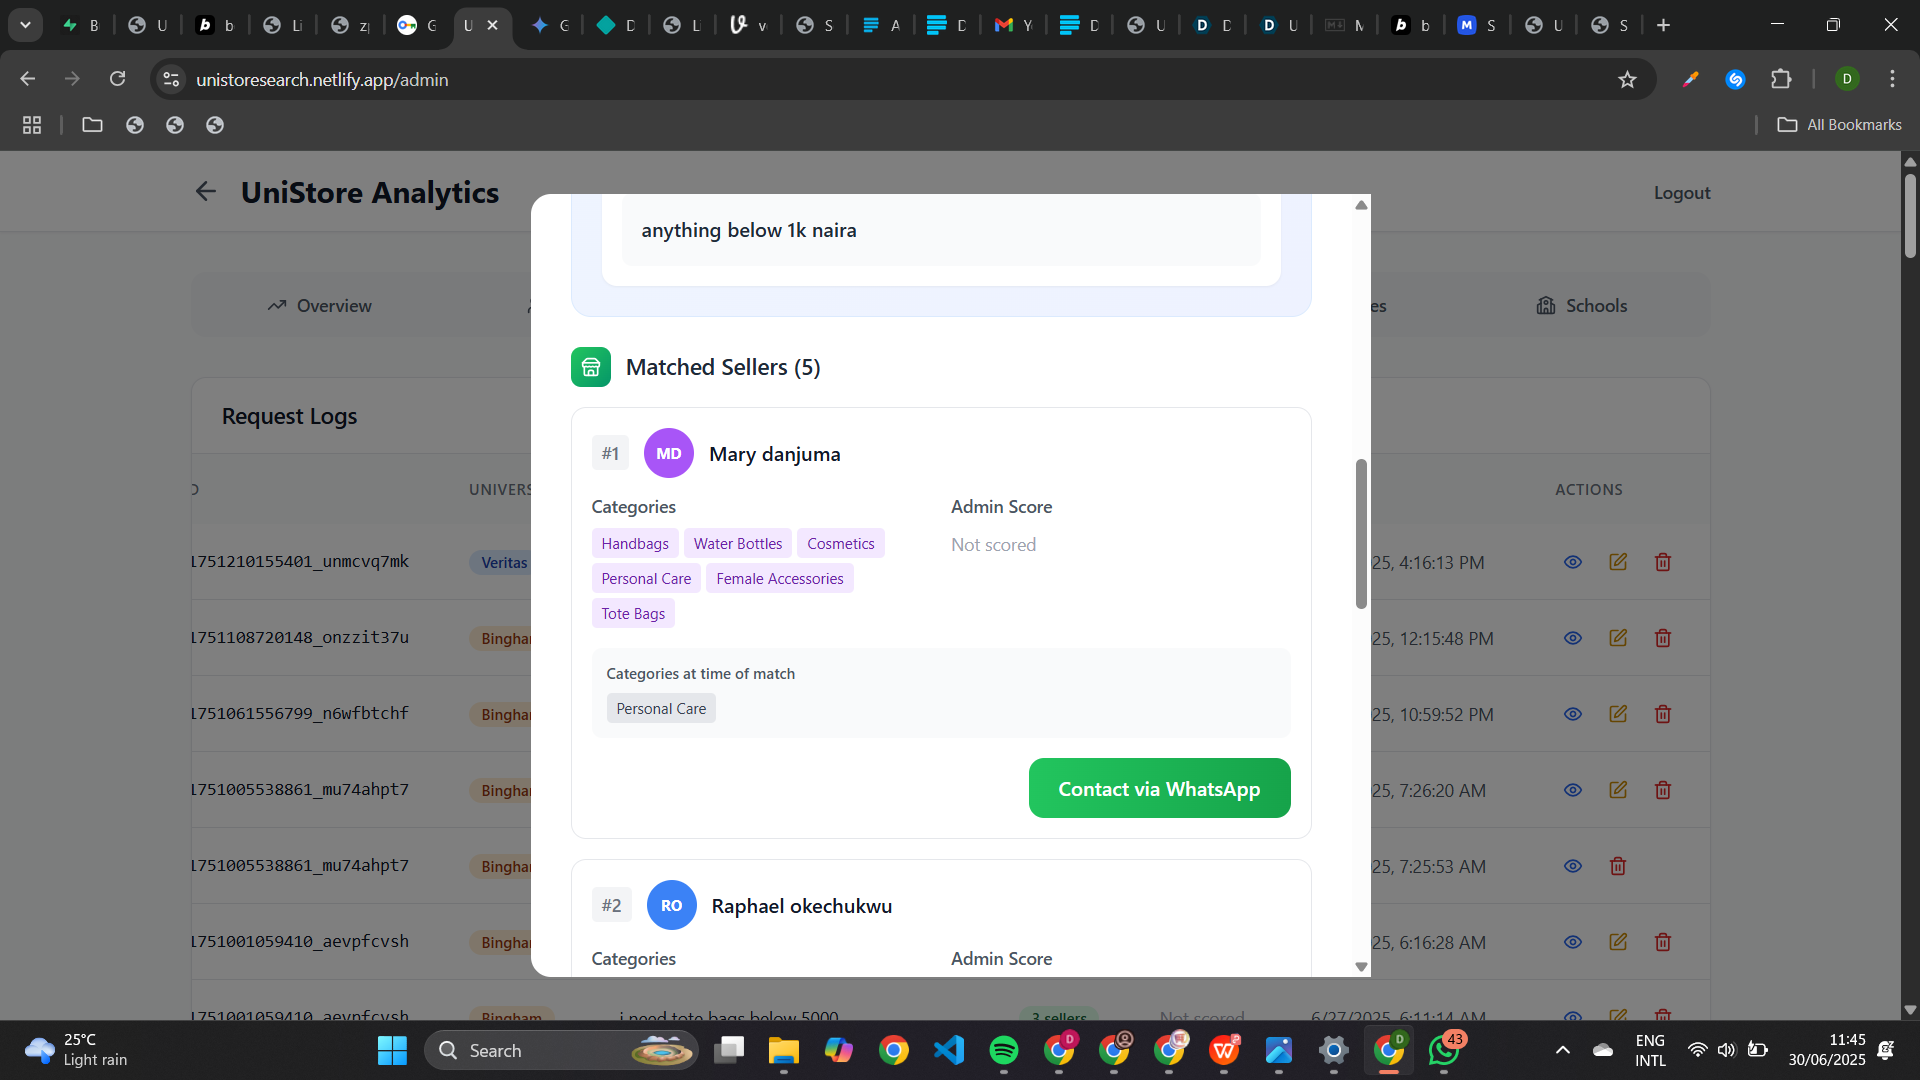Click the back arrow beside UniStore Analytics
The width and height of the screenshot is (1920, 1080).
click(206, 192)
